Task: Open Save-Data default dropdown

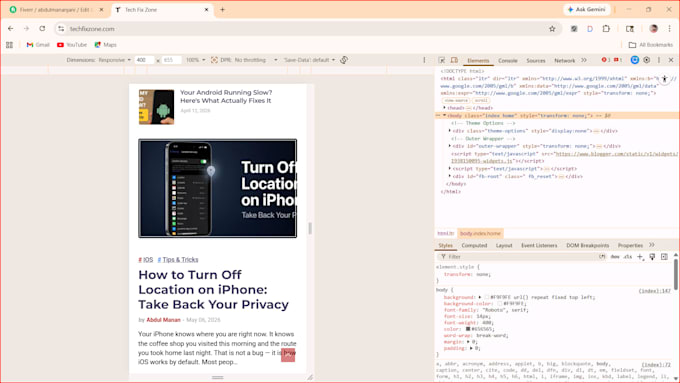Action: pyautogui.click(x=309, y=60)
